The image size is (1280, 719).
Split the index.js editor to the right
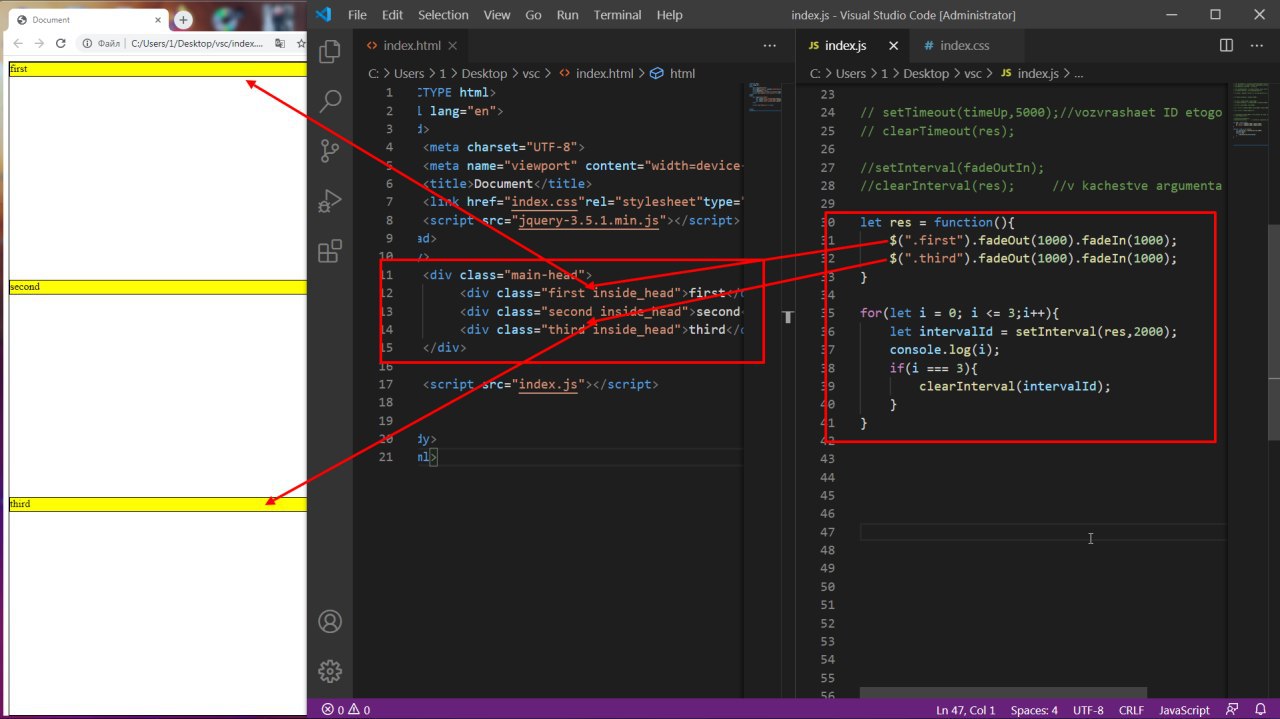point(1226,45)
